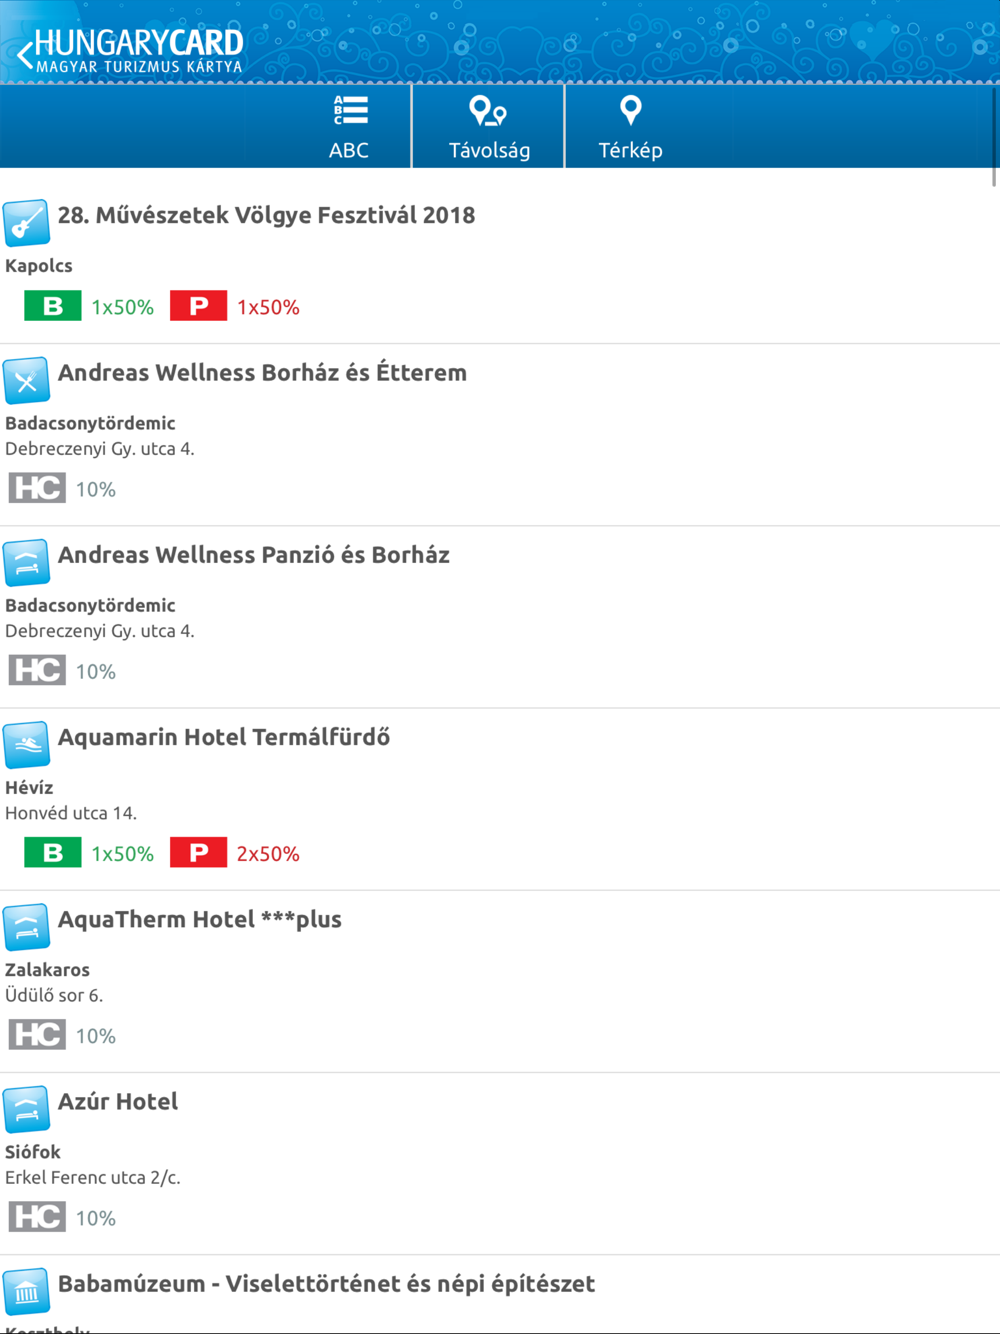Tap the restaurant icon for Andreas Wellness Borház

pos(26,380)
